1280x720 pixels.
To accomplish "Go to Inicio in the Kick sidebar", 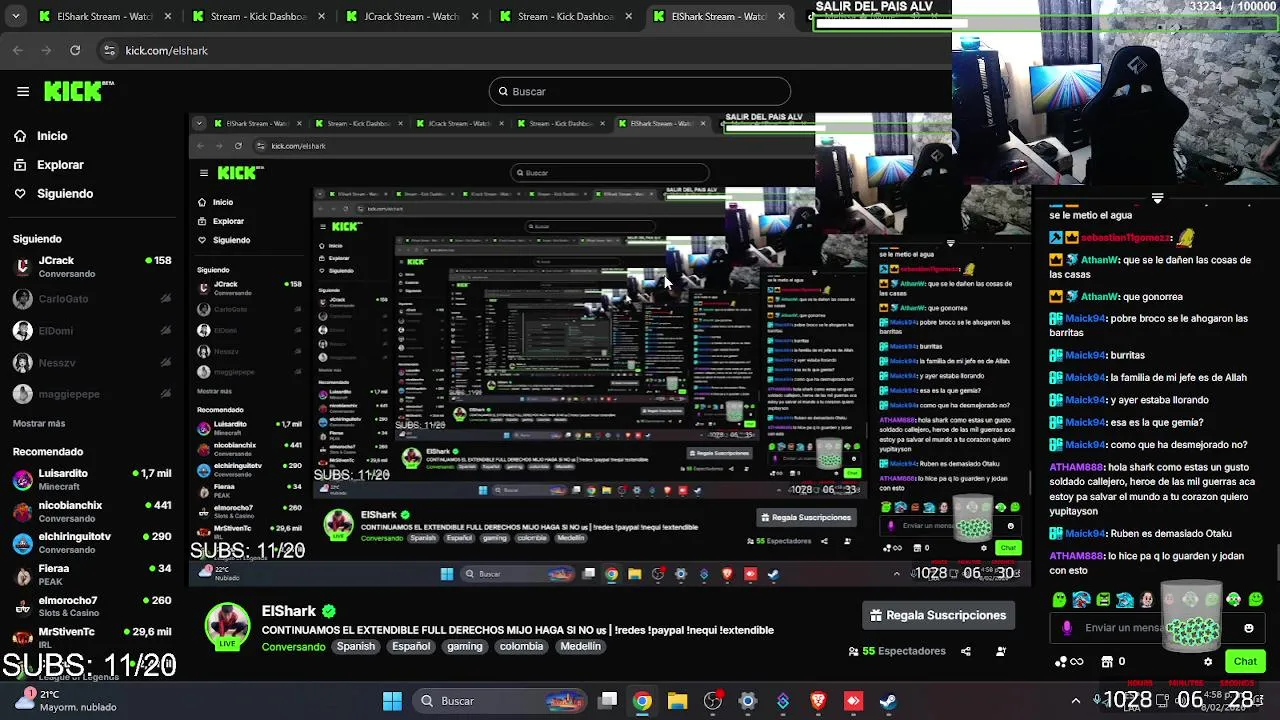I will tap(52, 136).
